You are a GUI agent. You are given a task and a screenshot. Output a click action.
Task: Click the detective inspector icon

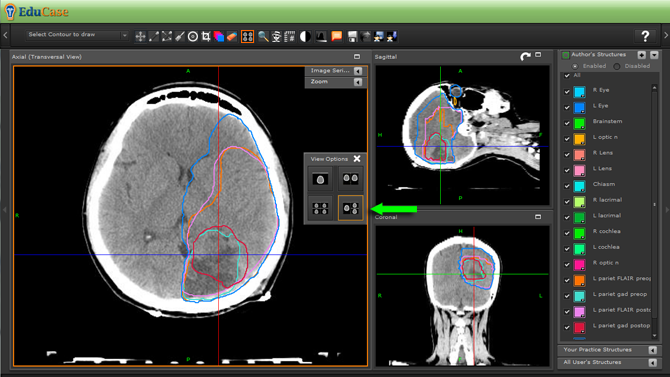pyautogui.click(x=276, y=37)
